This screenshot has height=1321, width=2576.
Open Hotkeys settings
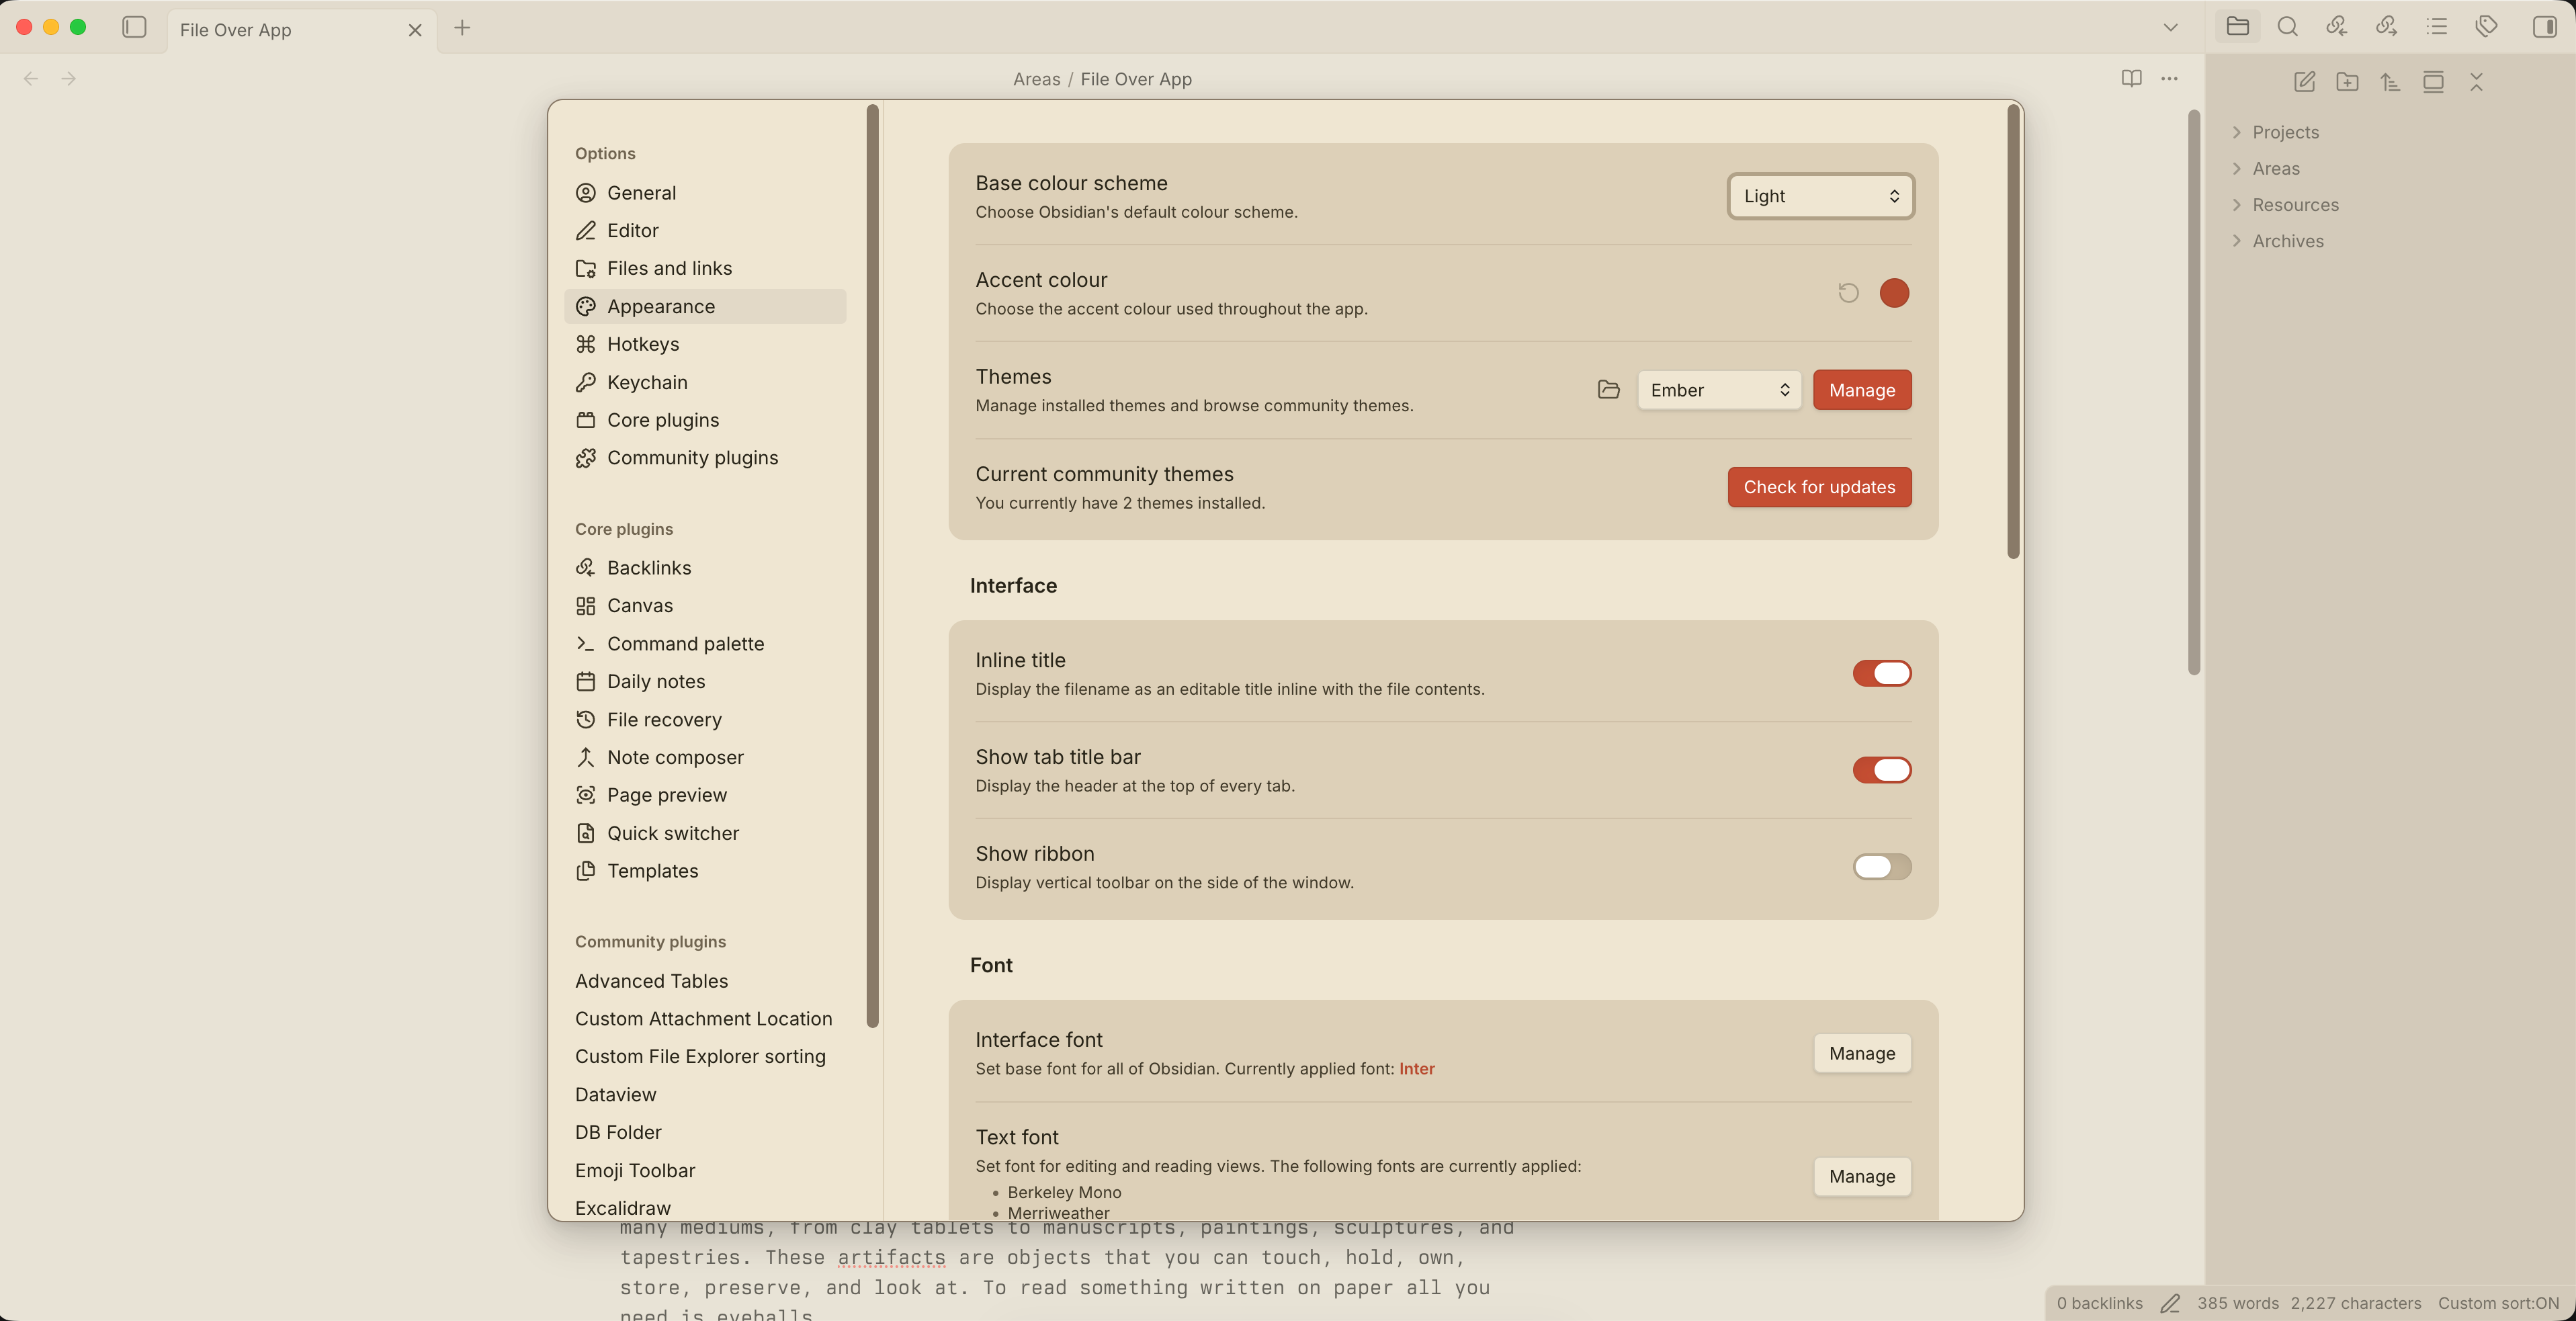coord(705,344)
